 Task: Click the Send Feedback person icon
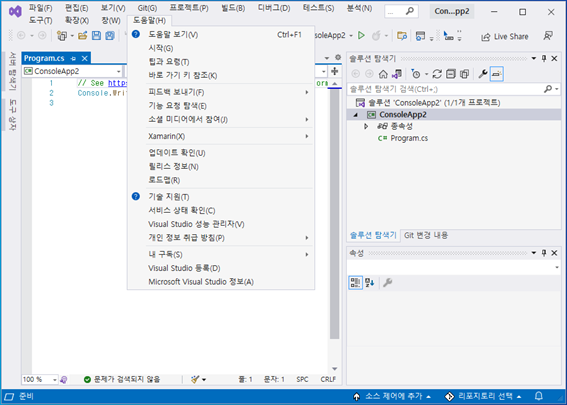pyautogui.click(x=548, y=36)
